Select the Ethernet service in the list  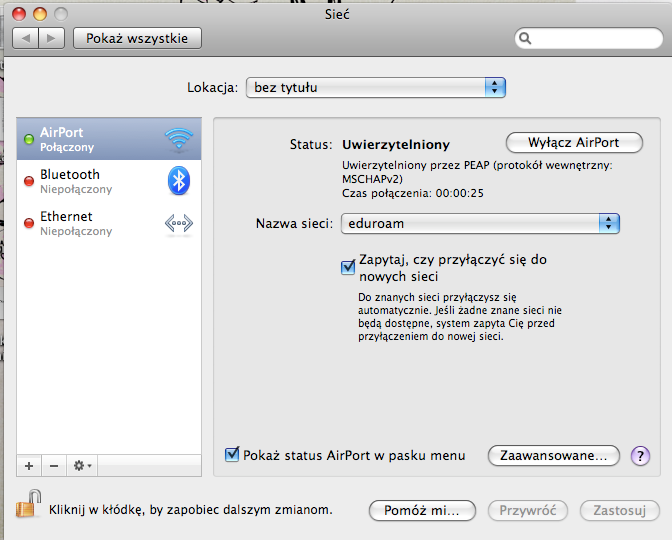[x=109, y=223]
